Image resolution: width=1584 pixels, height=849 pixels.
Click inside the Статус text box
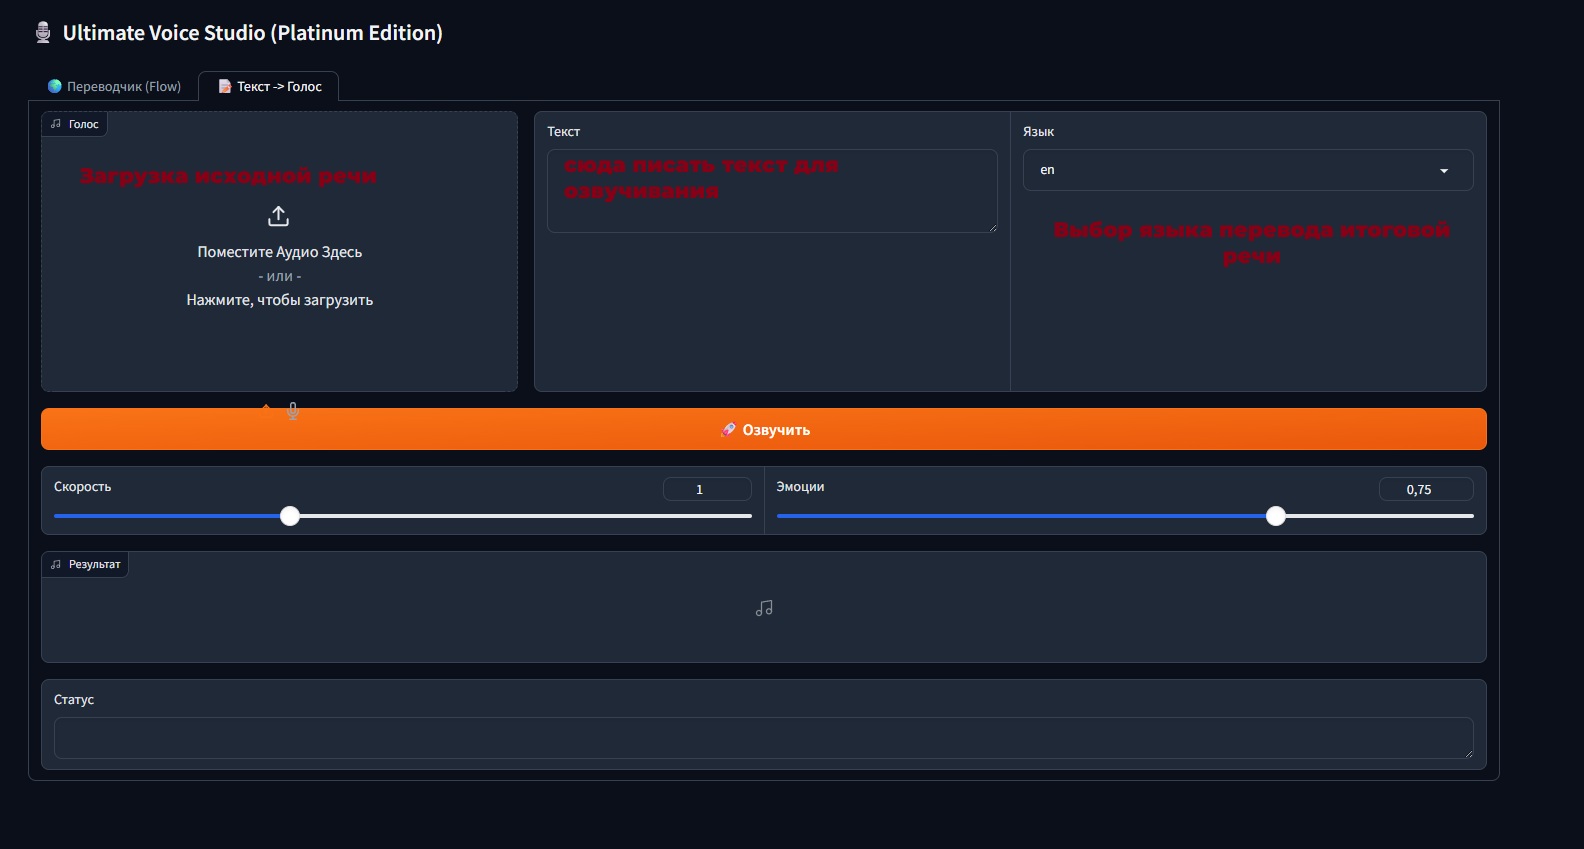point(763,738)
